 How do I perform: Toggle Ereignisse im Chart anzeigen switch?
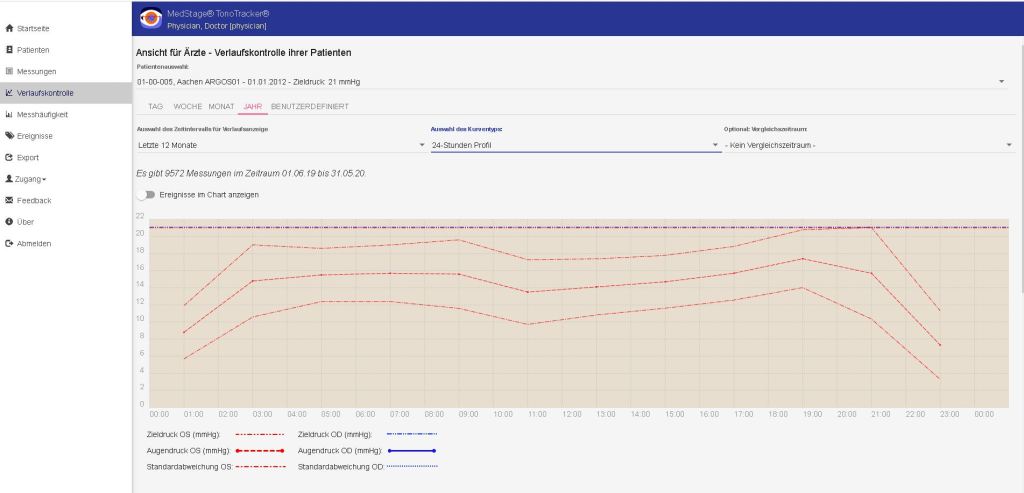(x=146, y=194)
